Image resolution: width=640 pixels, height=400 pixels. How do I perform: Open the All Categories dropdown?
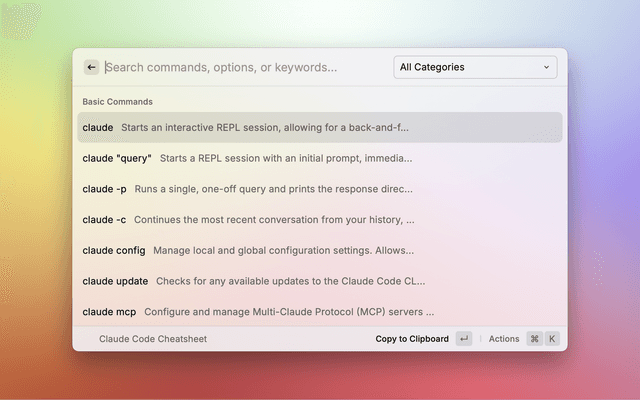(x=474, y=67)
